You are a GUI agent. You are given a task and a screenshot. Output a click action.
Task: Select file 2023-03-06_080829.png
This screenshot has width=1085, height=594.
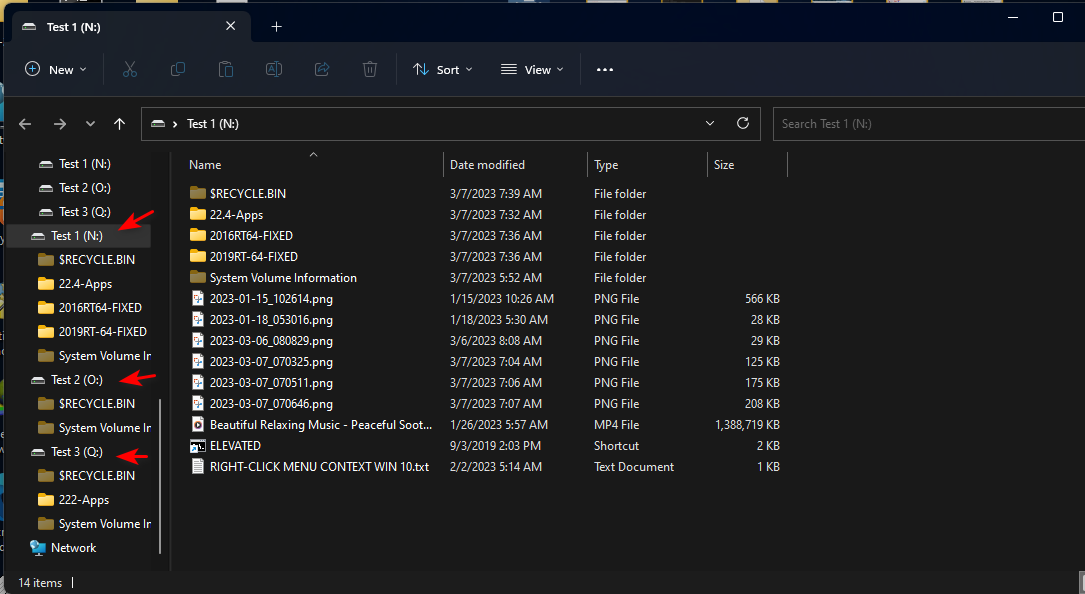coord(271,341)
